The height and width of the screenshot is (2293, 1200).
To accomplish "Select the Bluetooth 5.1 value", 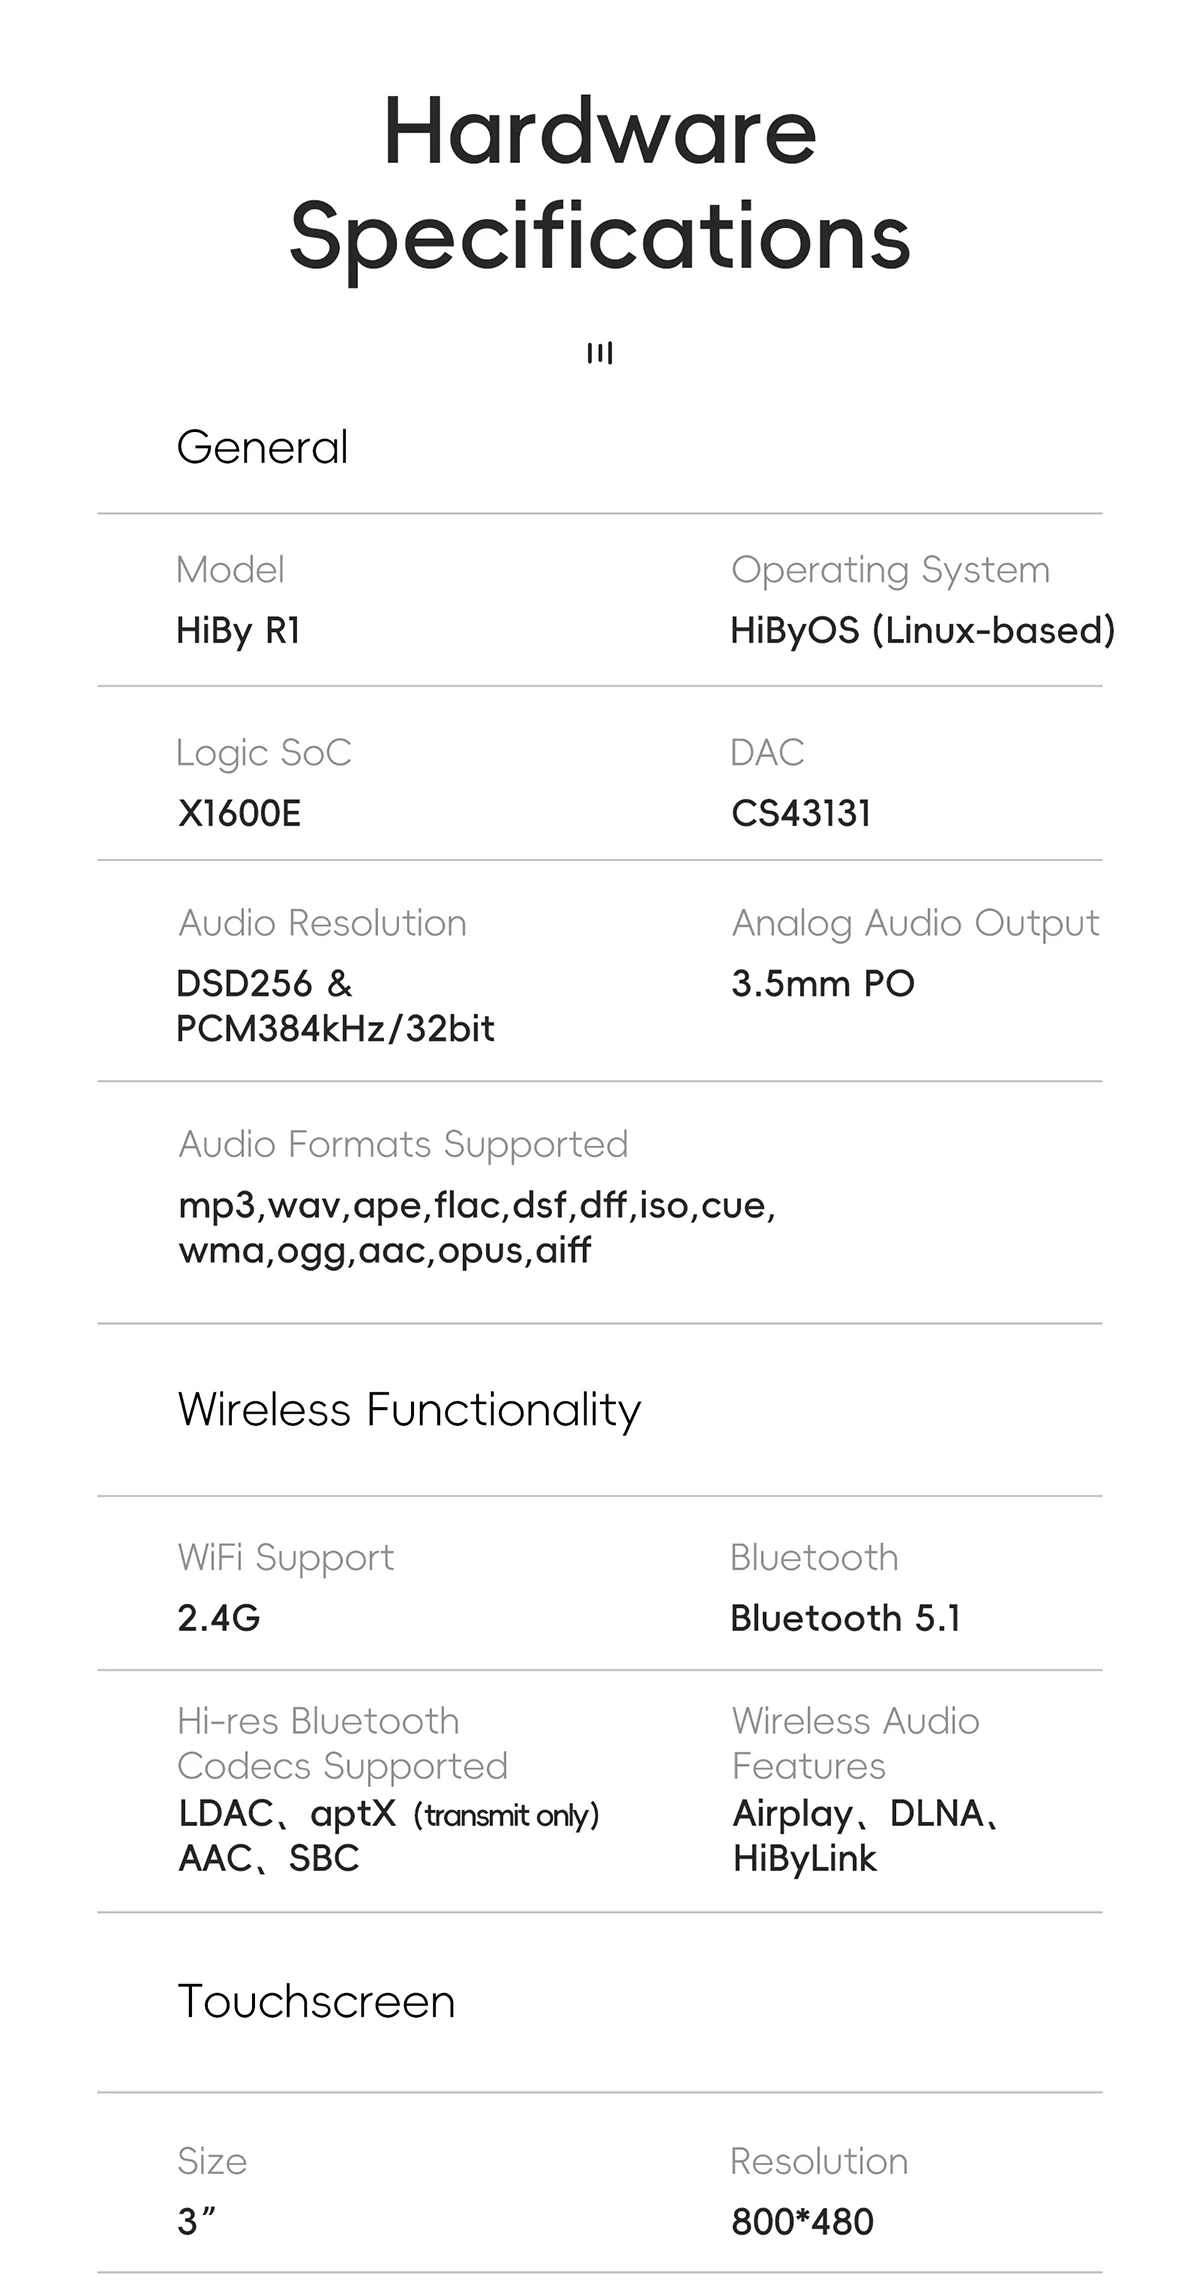I will 845,1618.
